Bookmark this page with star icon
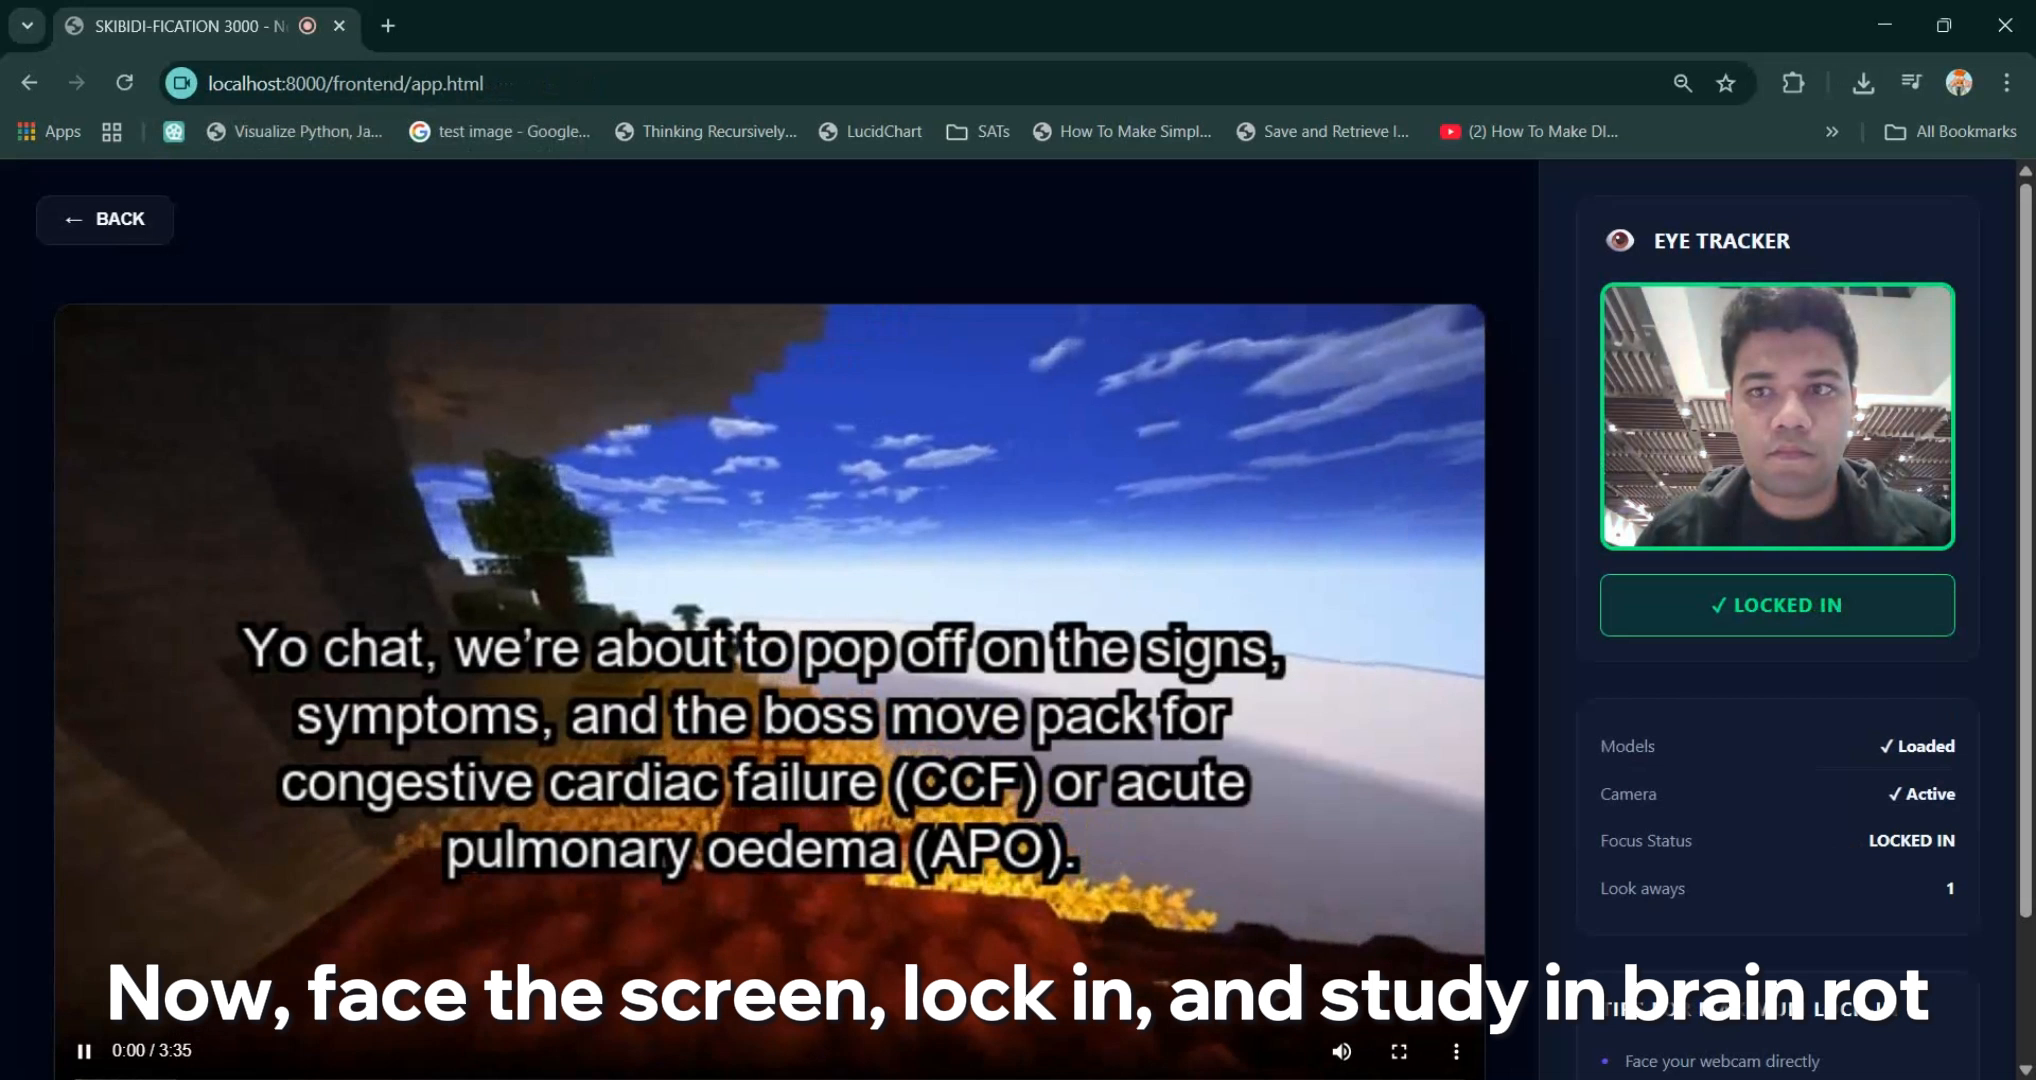2036x1080 pixels. click(x=1726, y=83)
